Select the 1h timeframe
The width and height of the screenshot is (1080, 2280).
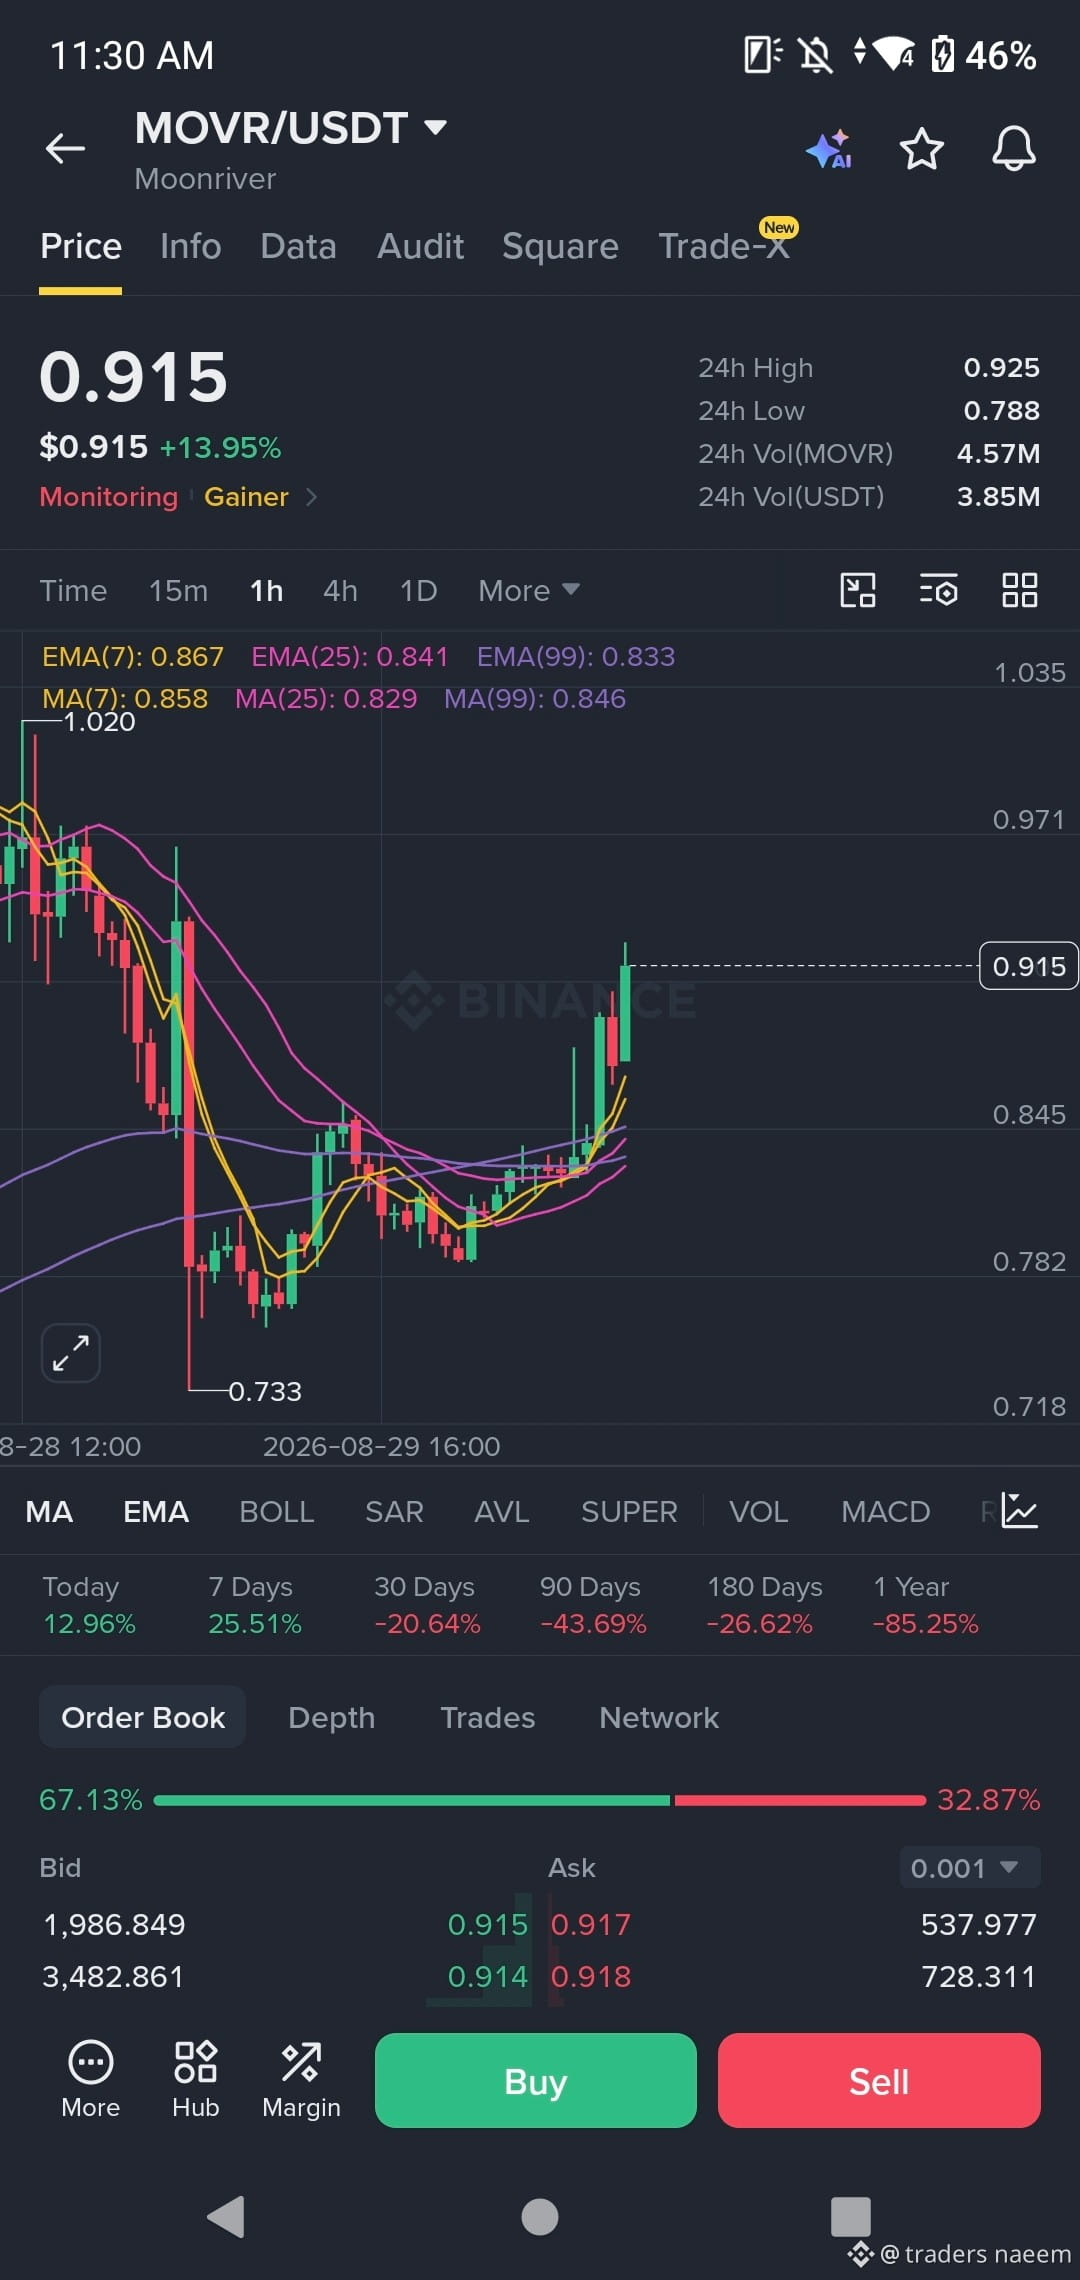point(266,591)
